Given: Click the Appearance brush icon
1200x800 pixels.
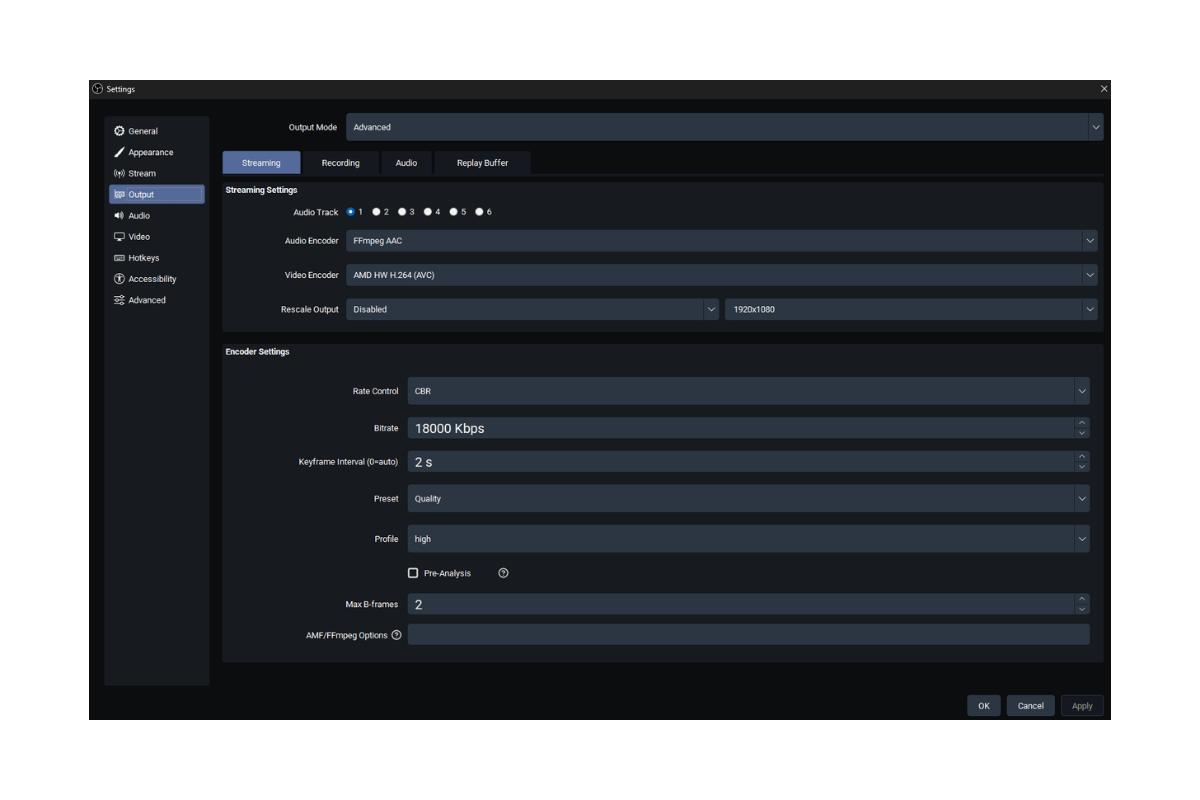Looking at the screenshot, I should click(x=119, y=152).
